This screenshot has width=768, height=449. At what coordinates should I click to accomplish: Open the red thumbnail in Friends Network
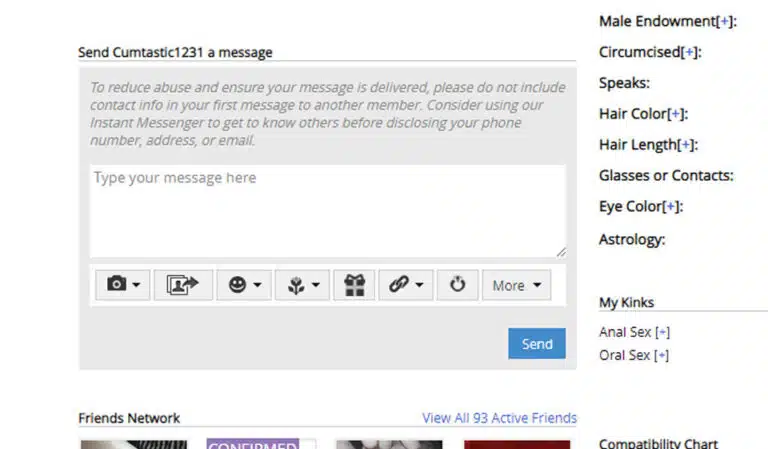(x=516, y=444)
